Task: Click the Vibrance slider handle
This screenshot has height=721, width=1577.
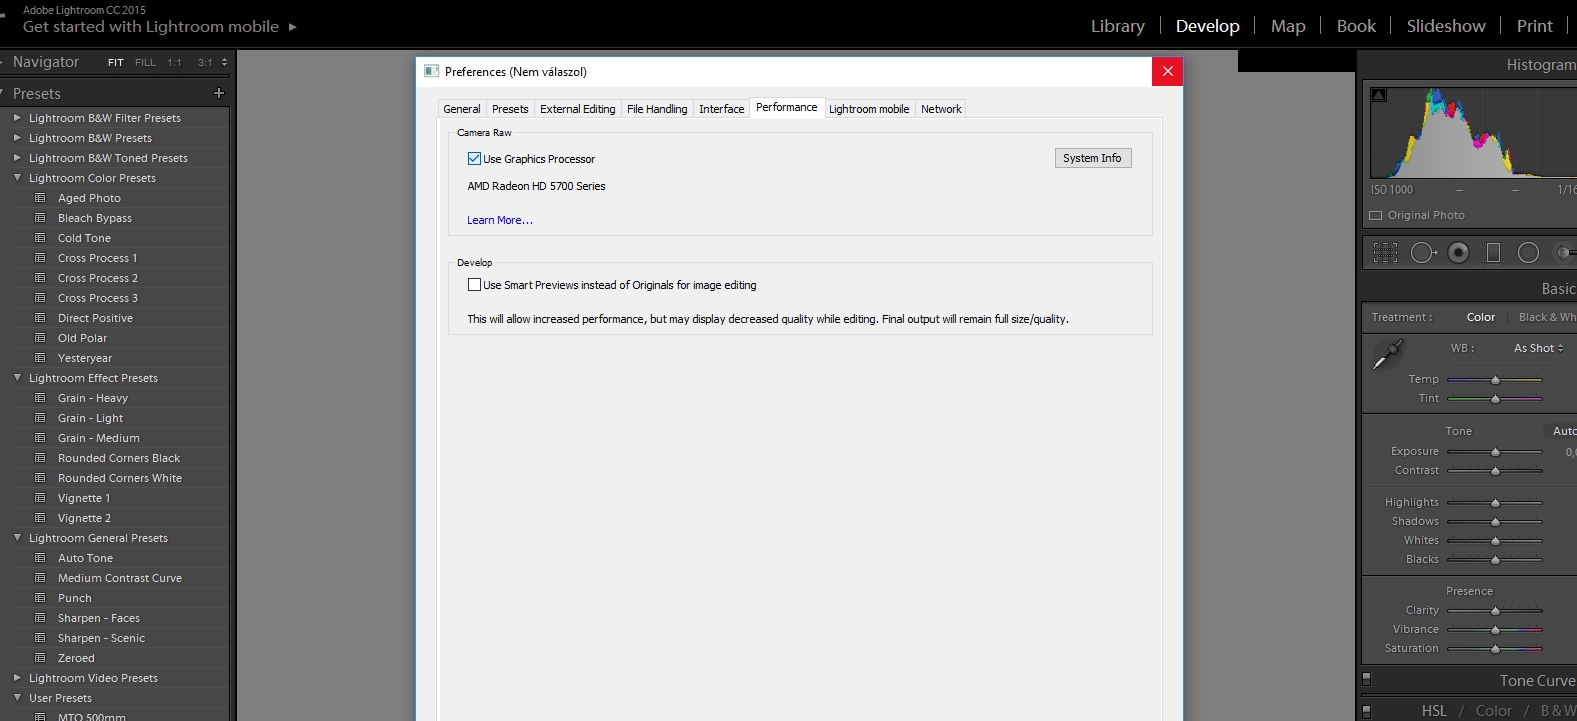Action: click(1495, 630)
